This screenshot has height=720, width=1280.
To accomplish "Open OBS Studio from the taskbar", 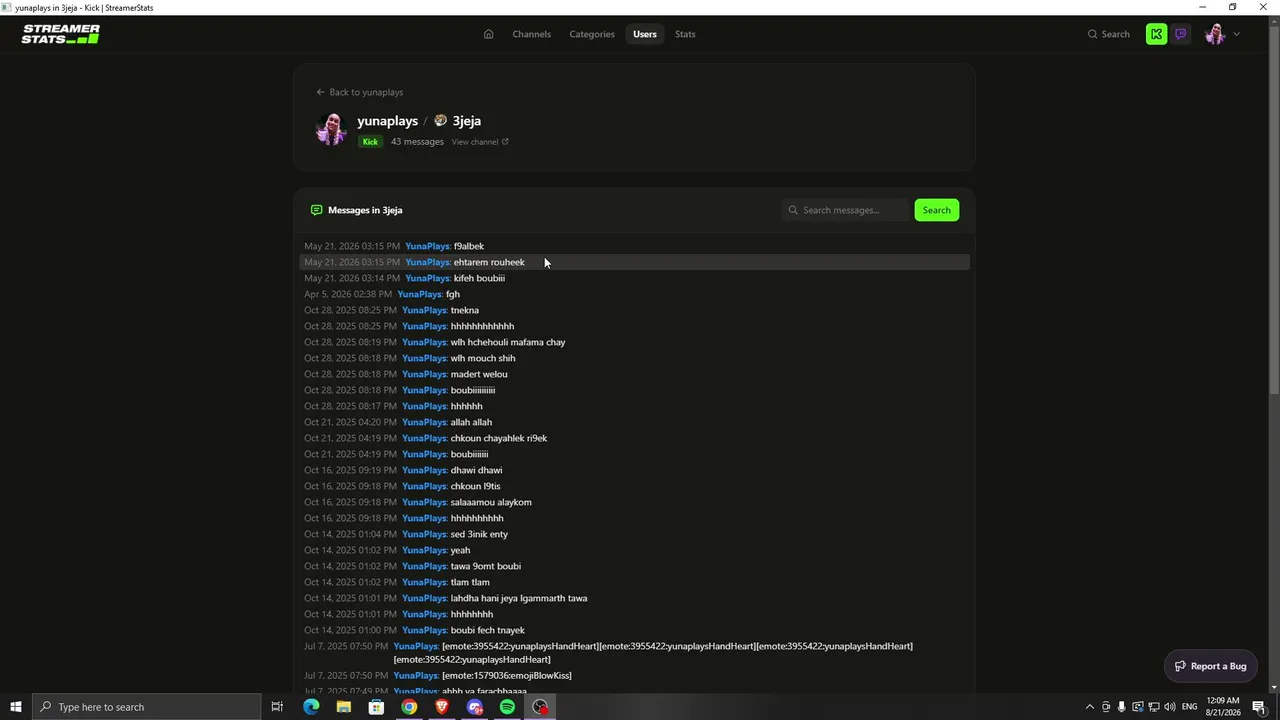I will pos(540,707).
